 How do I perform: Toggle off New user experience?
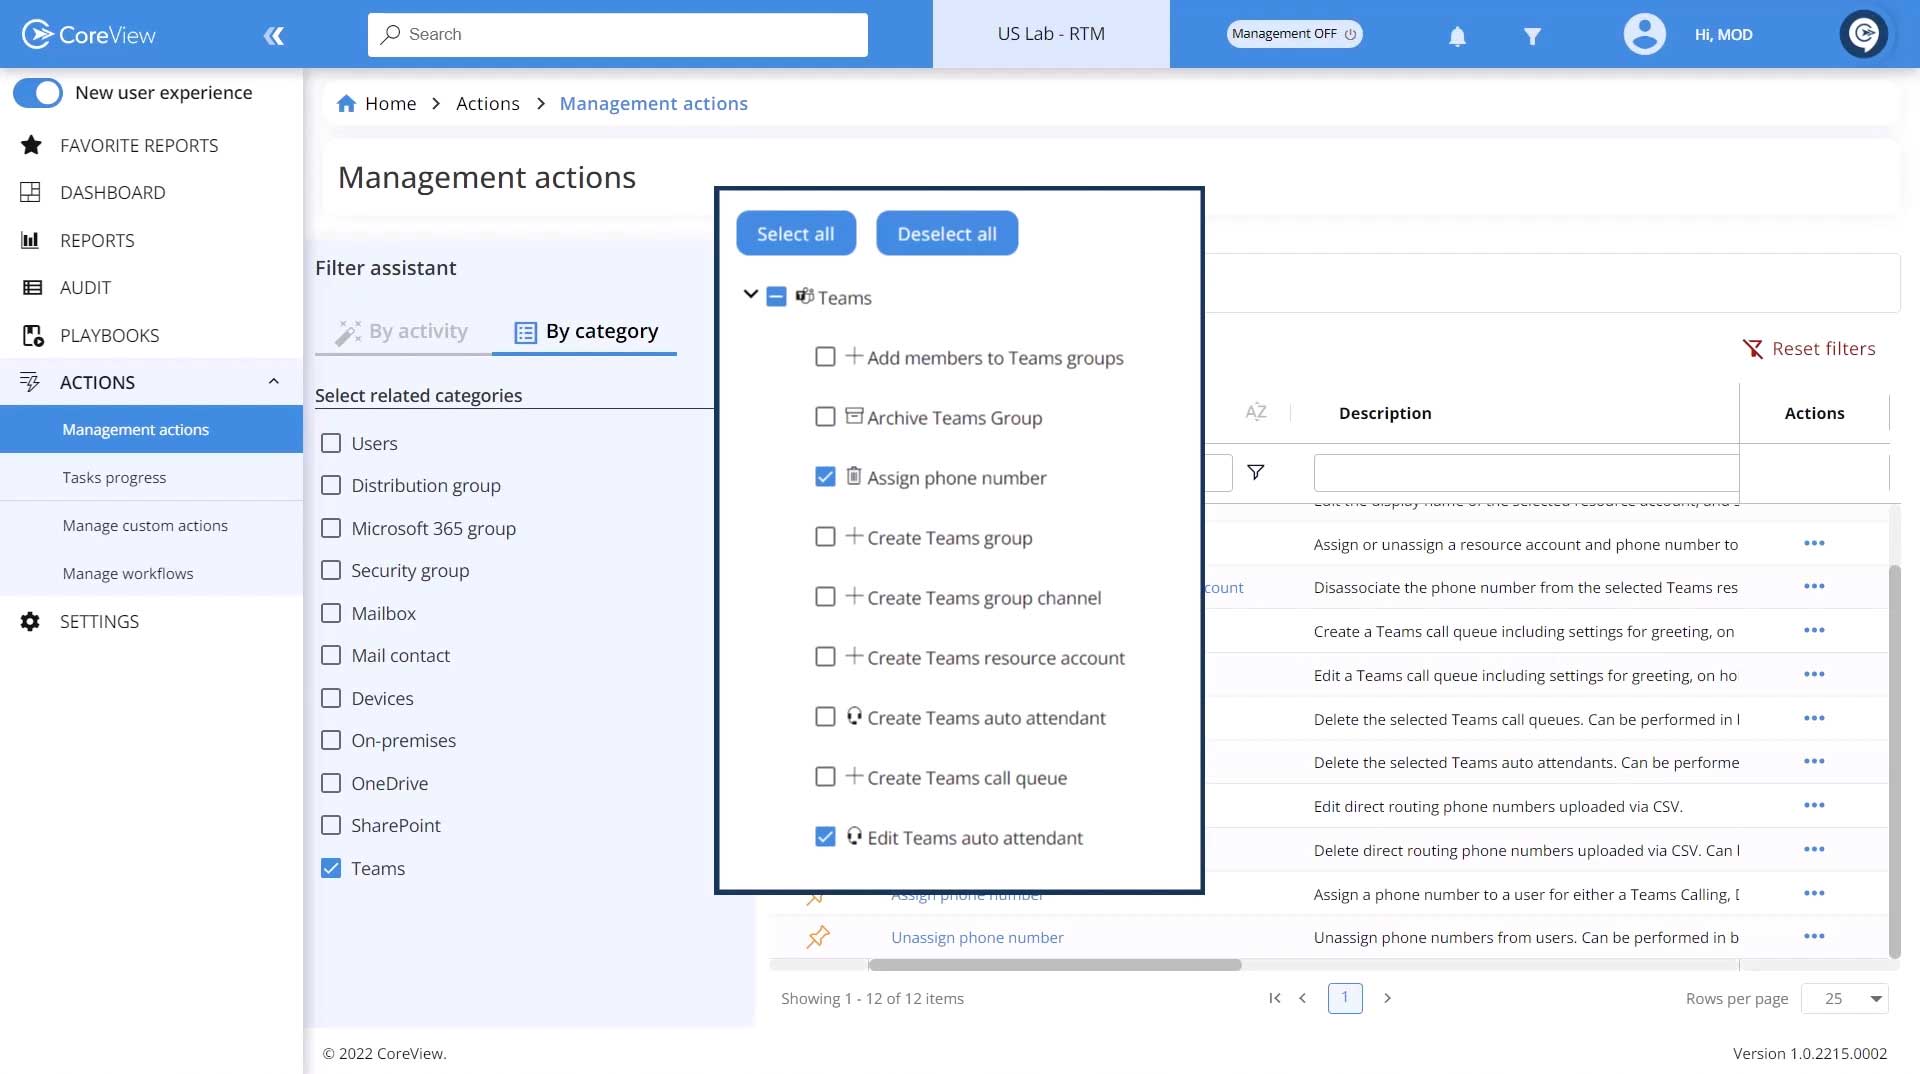click(37, 92)
